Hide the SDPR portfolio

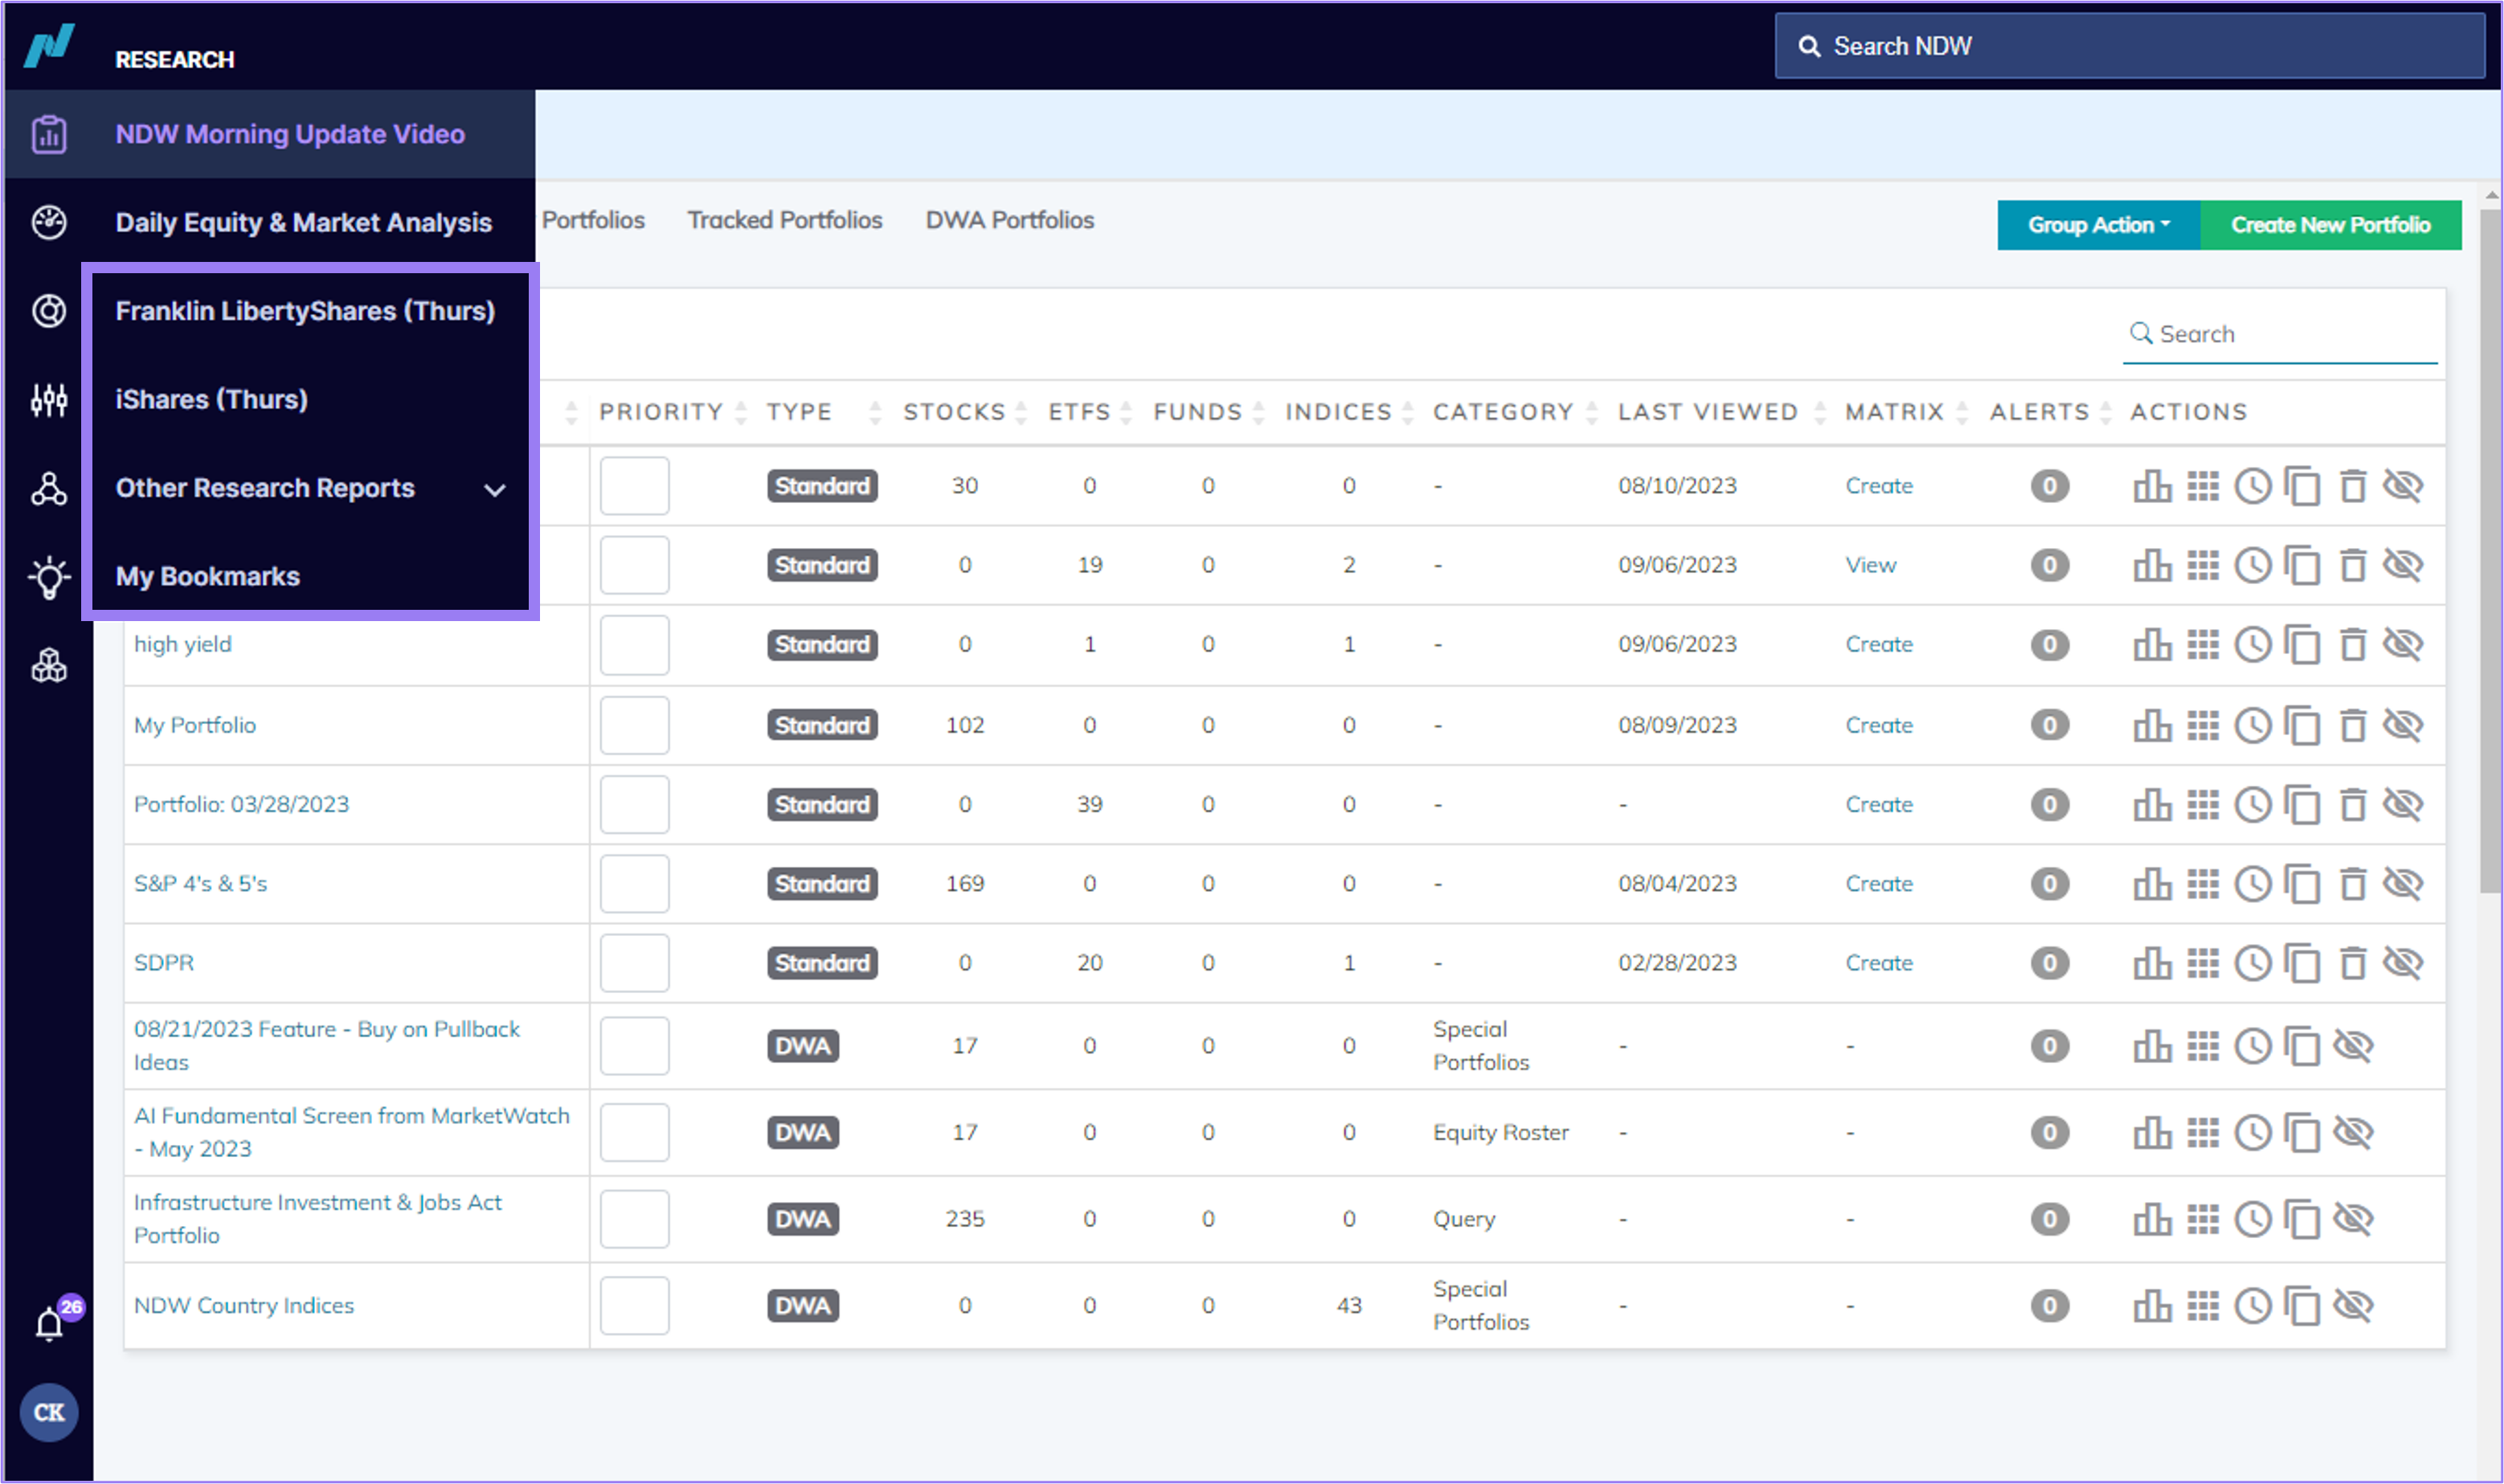(2402, 963)
